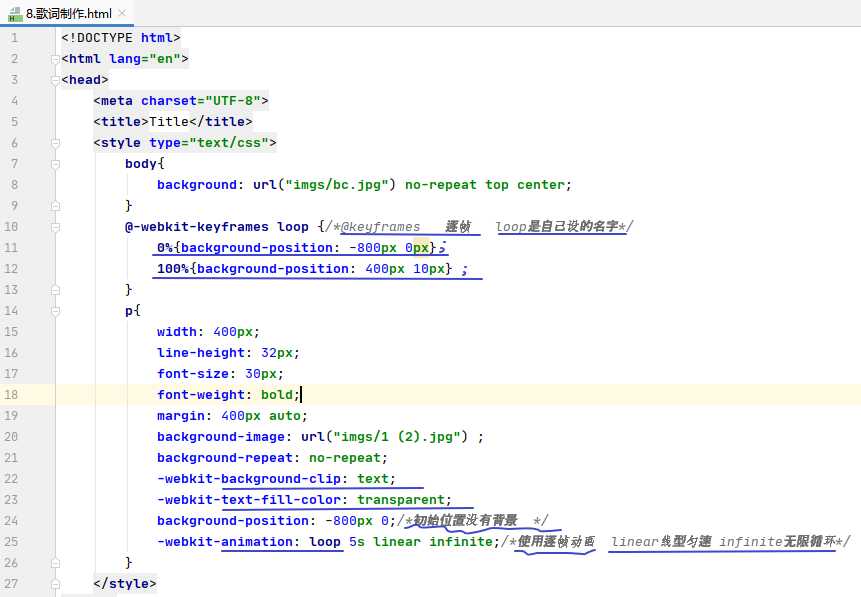Click fold end marker on line 26
This screenshot has height=597, width=861.
(57, 563)
